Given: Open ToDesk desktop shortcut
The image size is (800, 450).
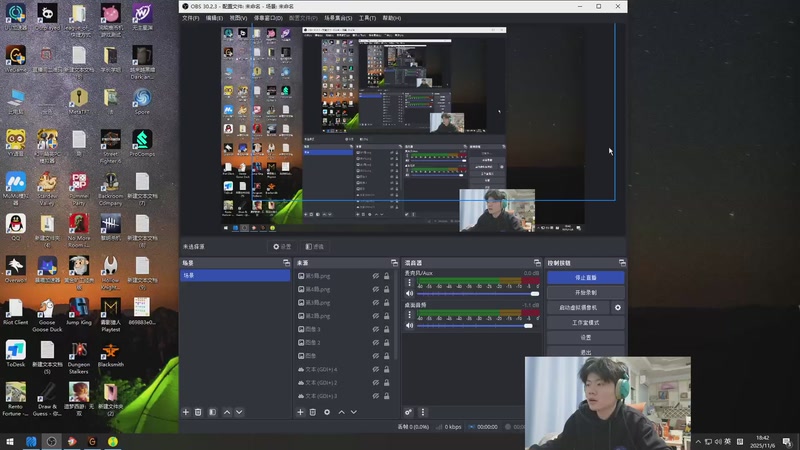Looking at the screenshot, I should pyautogui.click(x=16, y=354).
